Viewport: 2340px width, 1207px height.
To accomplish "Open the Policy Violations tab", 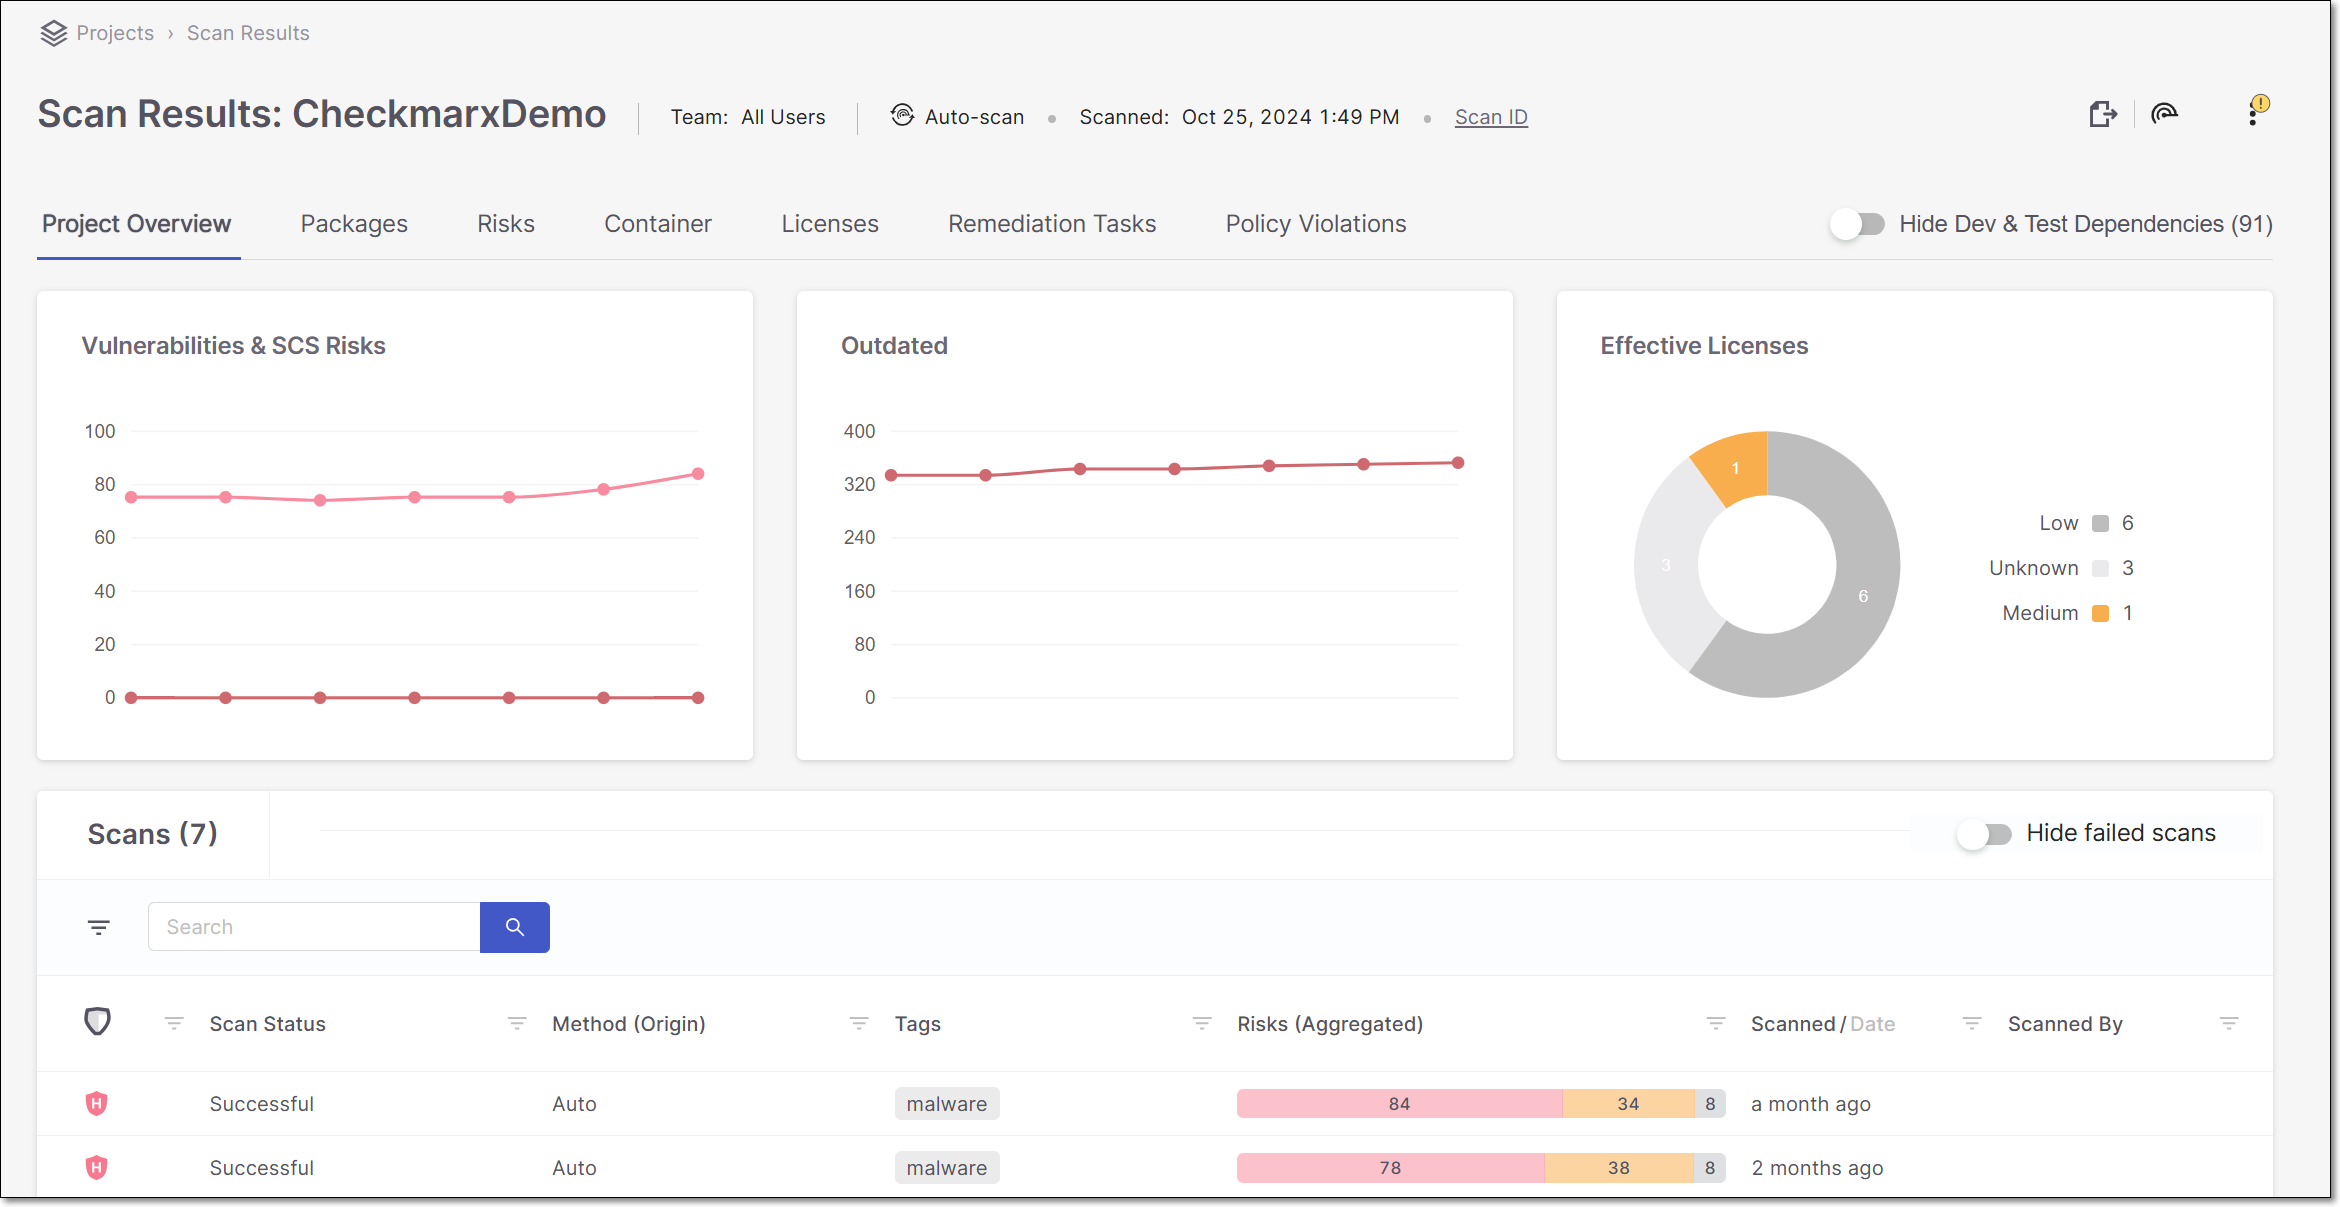I will (x=1316, y=224).
